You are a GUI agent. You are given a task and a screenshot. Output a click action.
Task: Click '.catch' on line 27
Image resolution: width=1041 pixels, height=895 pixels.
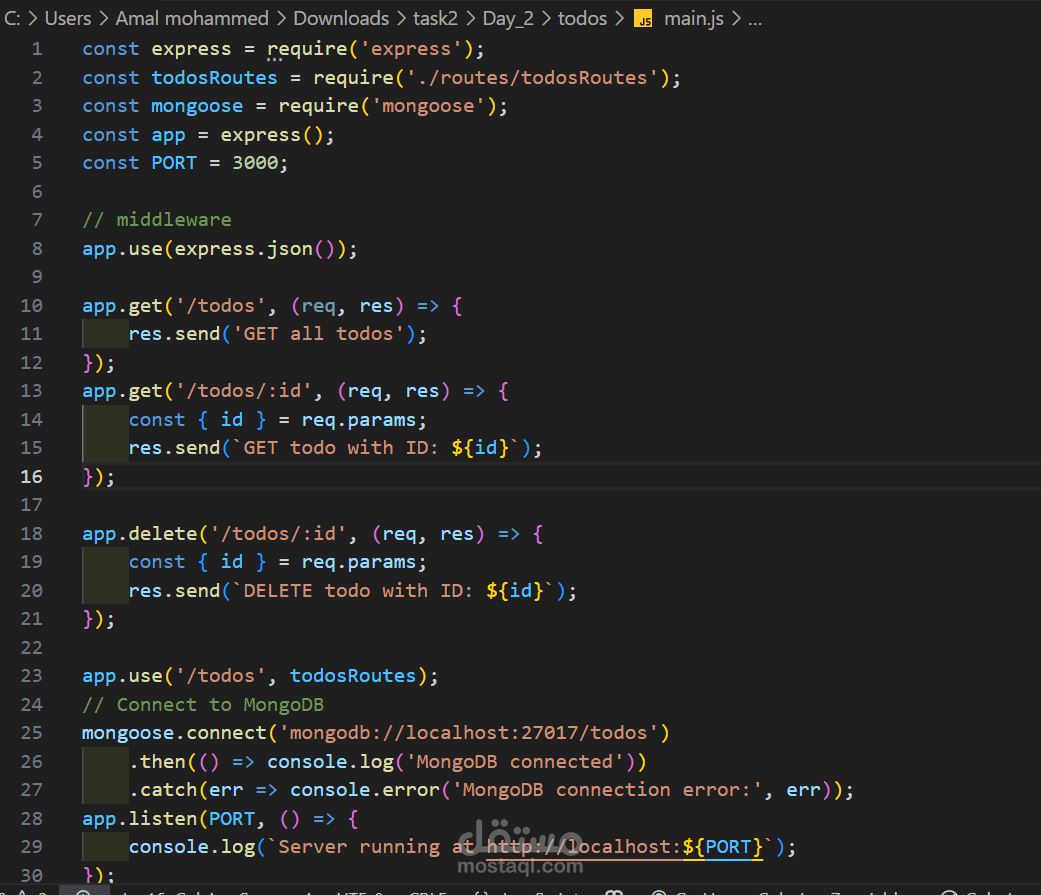click(x=163, y=790)
